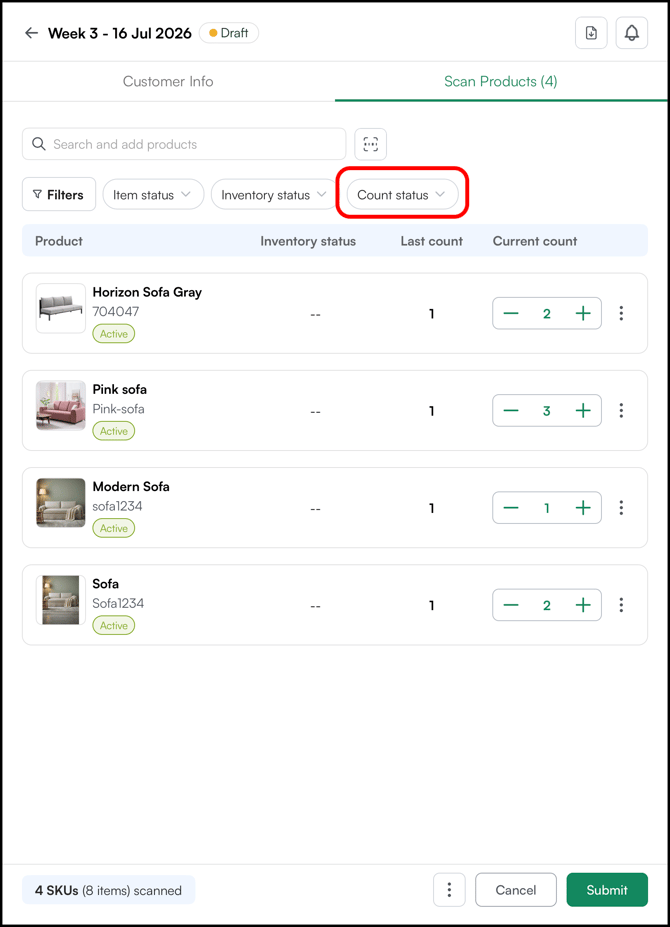The height and width of the screenshot is (927, 670).
Task: Focus the Search and add products field
Action: click(184, 144)
